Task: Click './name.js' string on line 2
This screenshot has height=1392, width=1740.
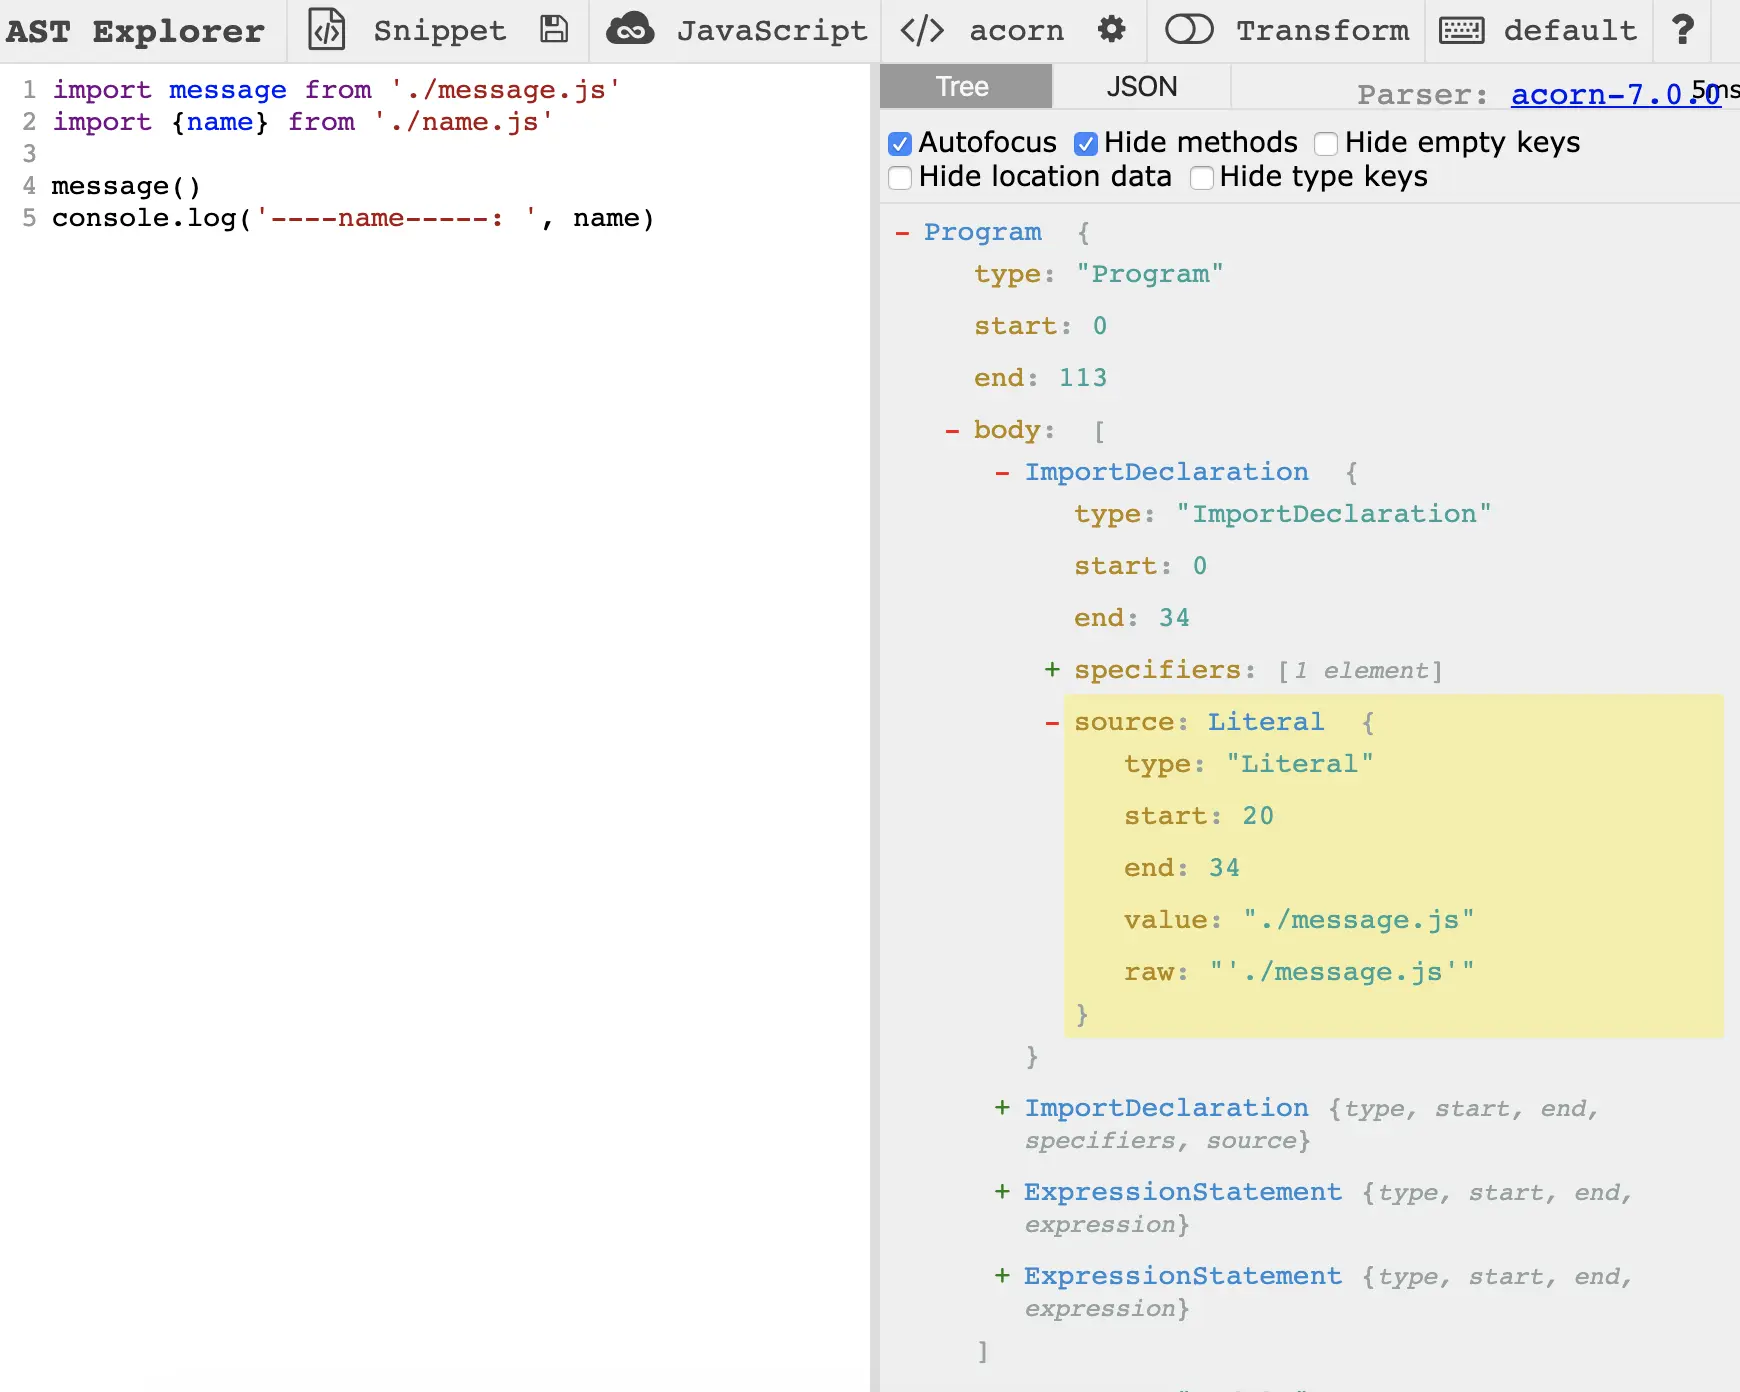Action: click(x=463, y=122)
